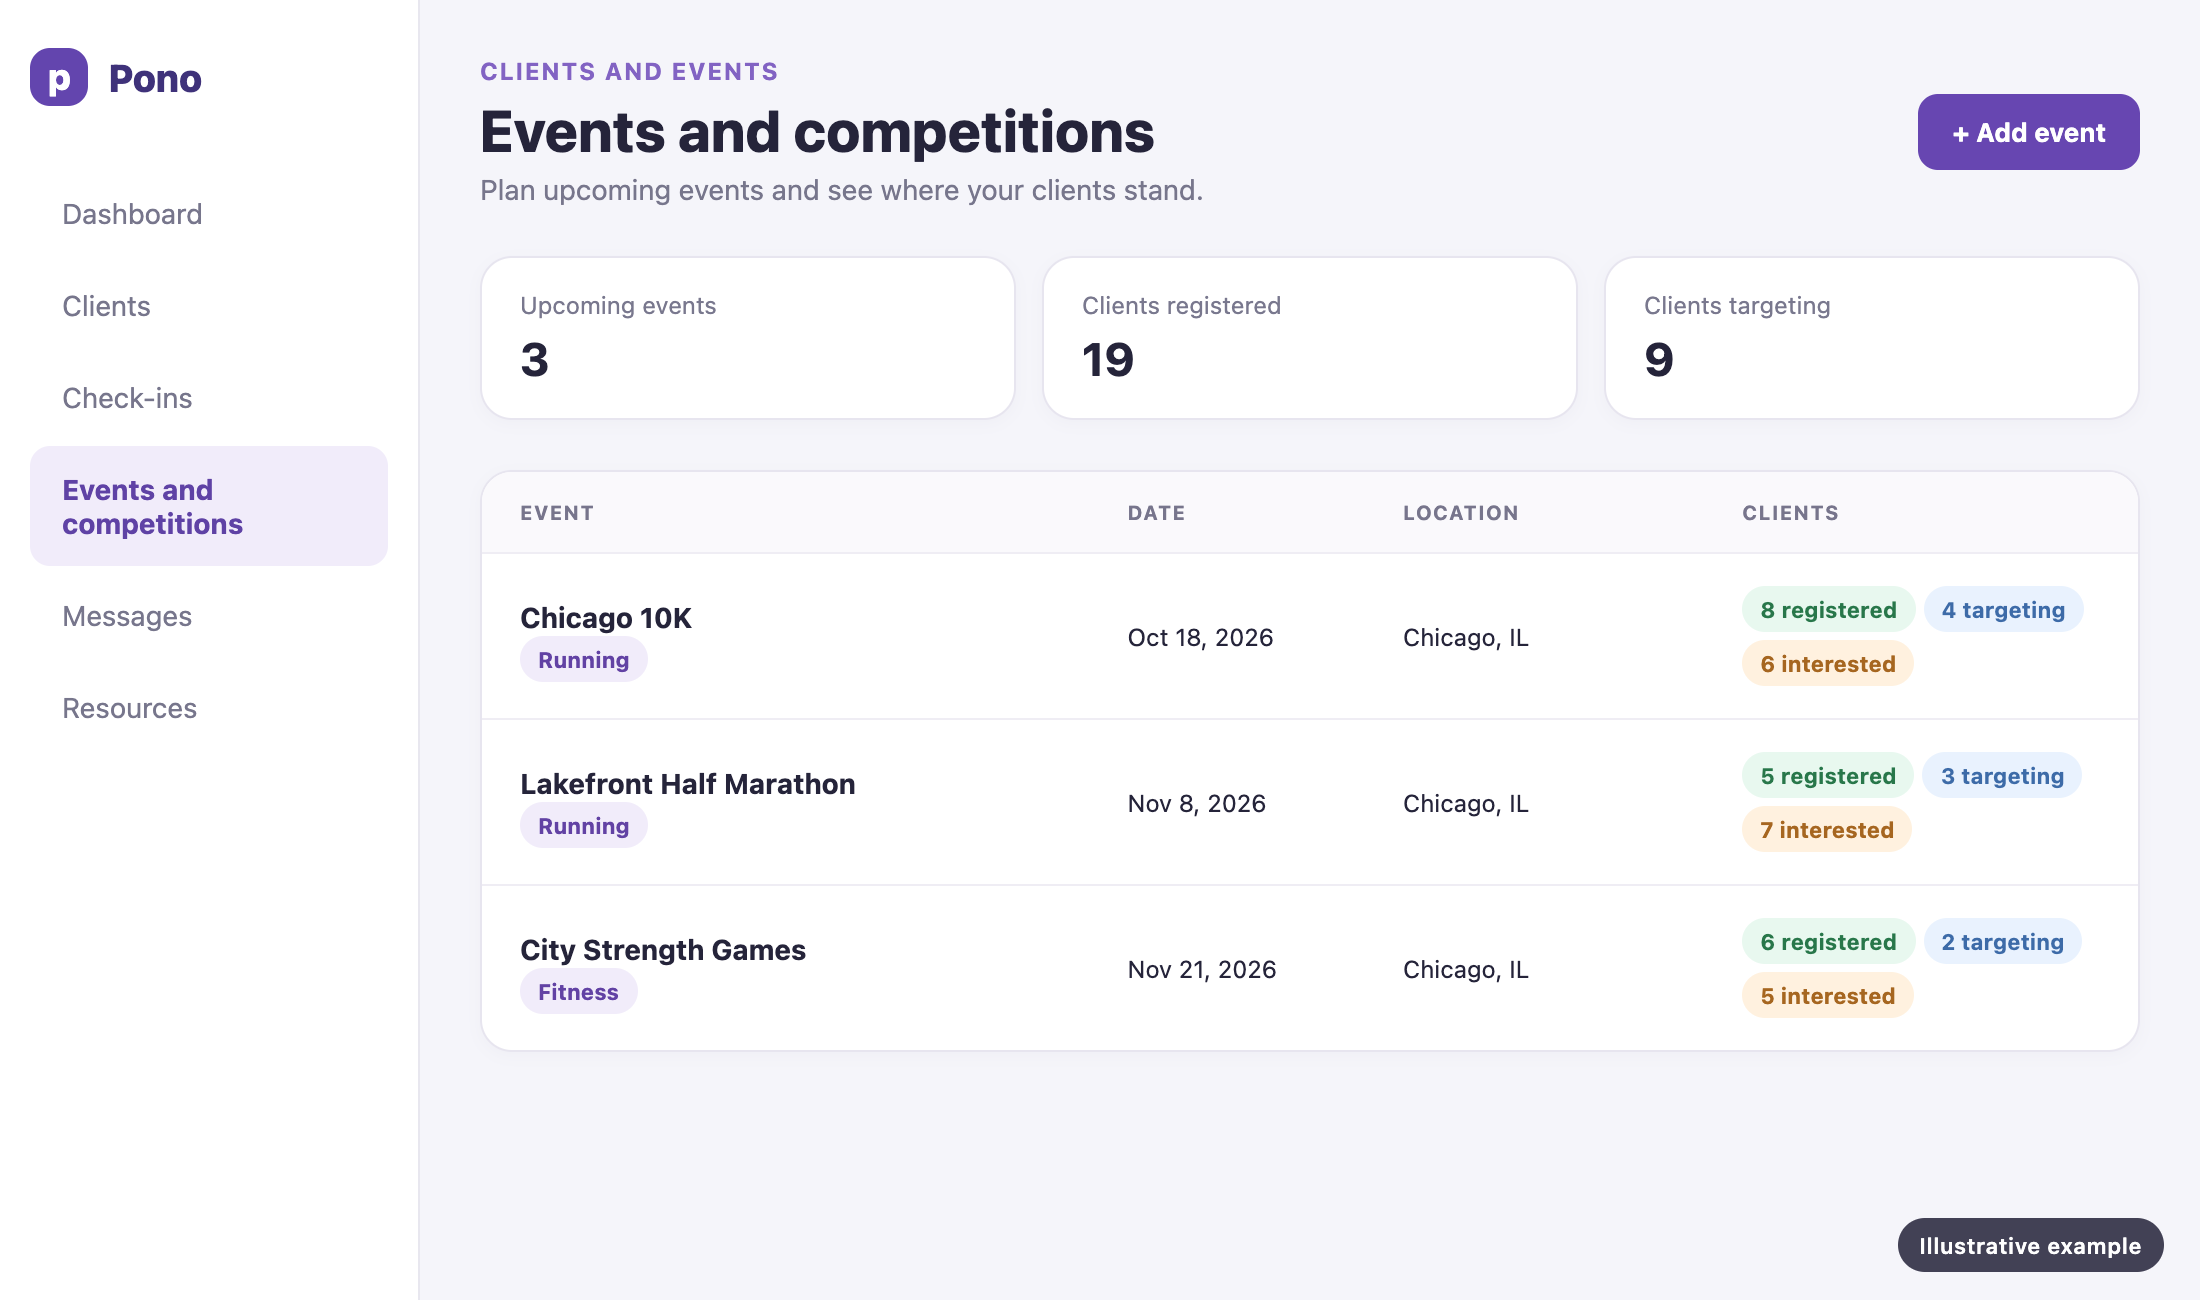This screenshot has height=1300, width=2200.
Task: Click the value 19 under Clients registered
Action: (1108, 360)
